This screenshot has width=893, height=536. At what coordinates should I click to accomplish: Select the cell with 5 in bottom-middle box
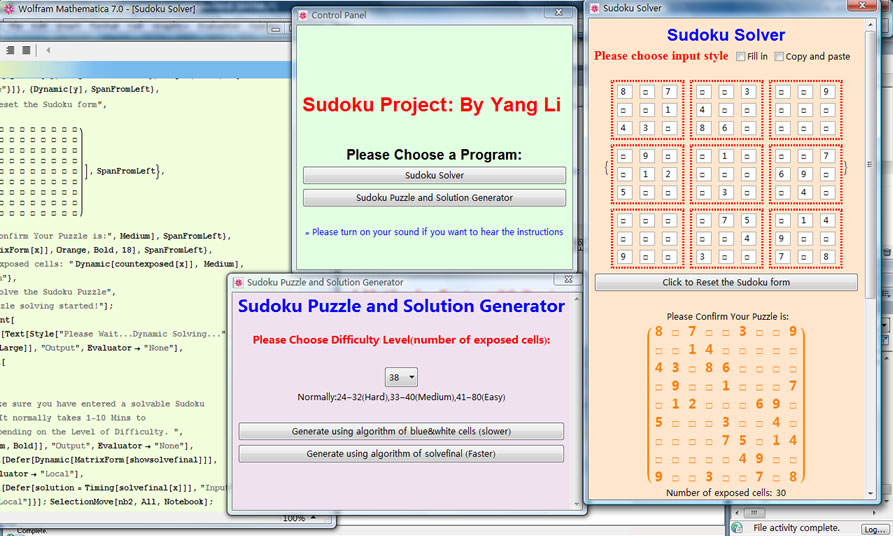tap(747, 220)
